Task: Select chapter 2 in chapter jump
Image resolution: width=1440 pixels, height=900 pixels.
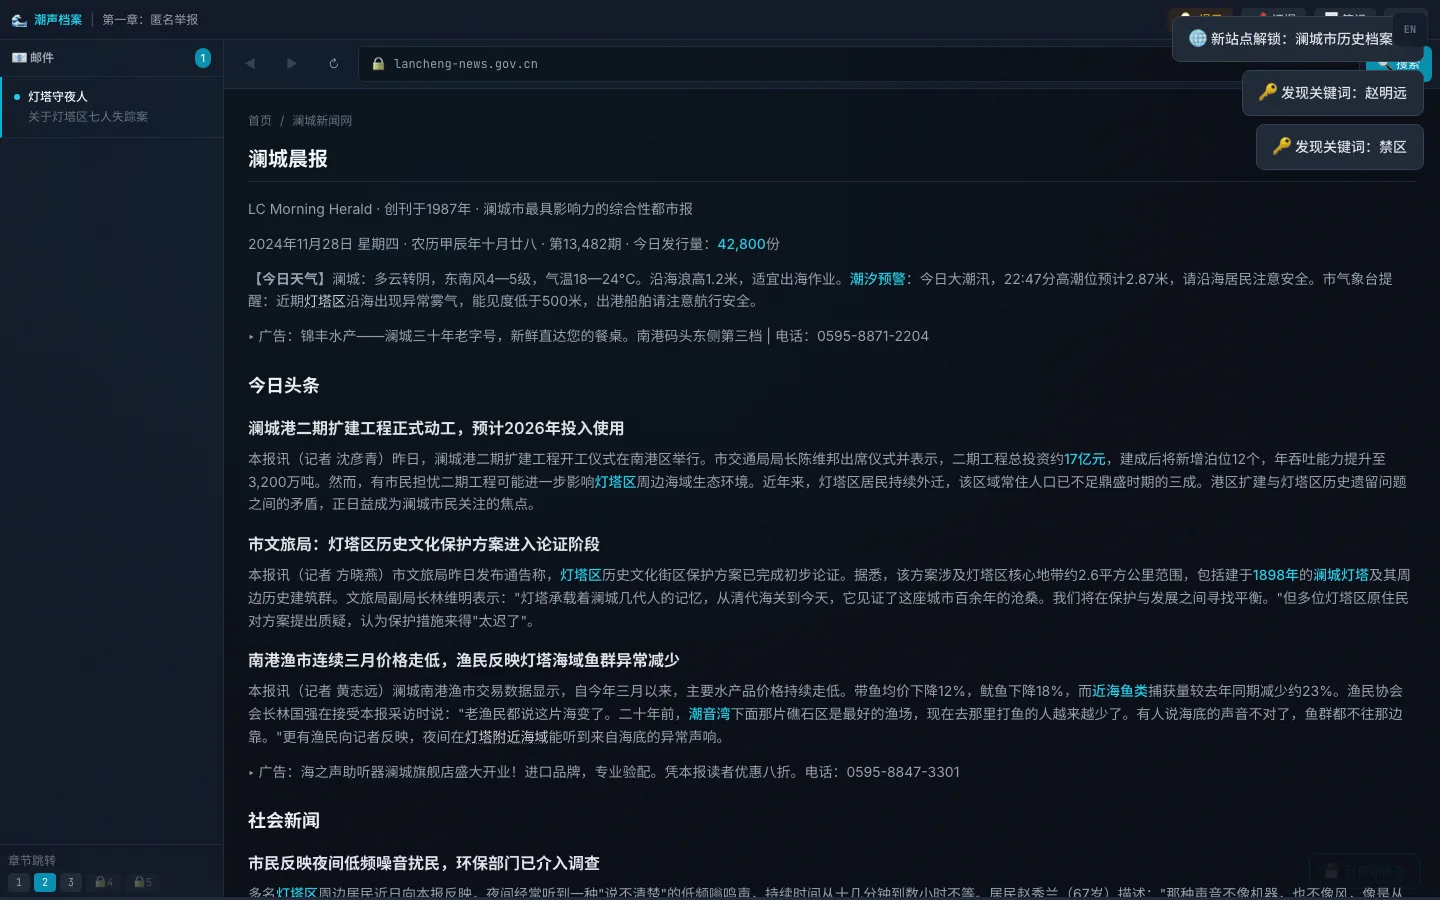Action: pos(45,882)
